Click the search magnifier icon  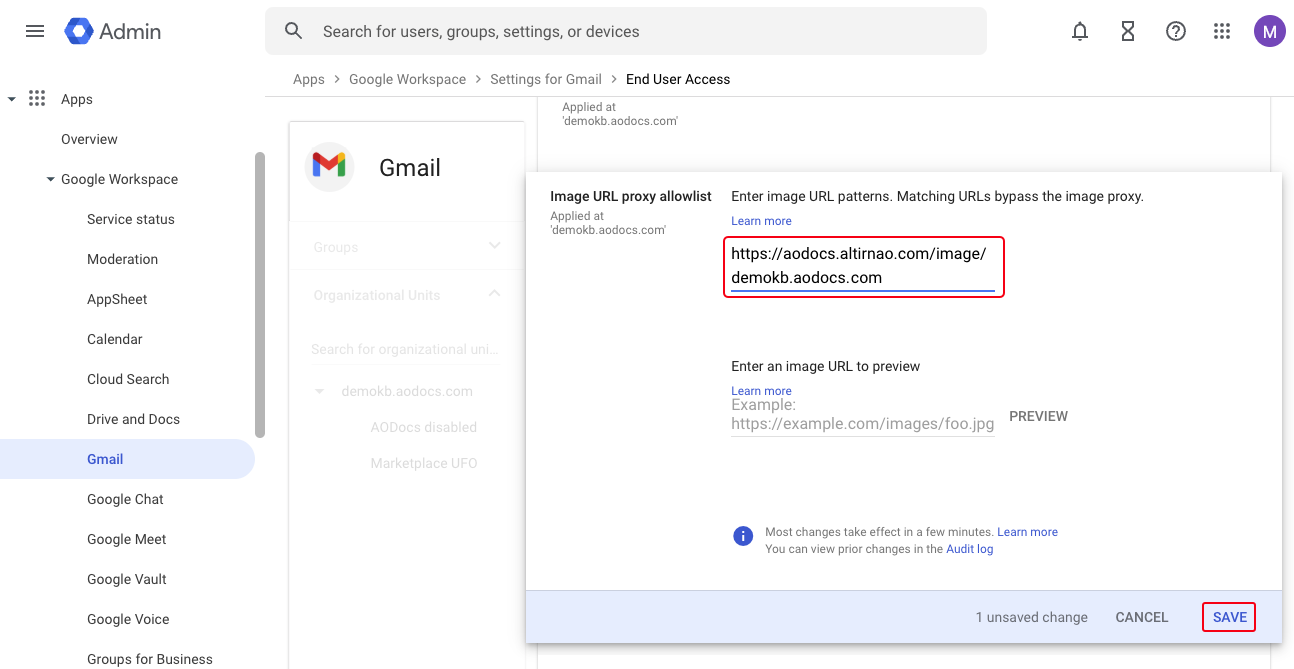pyautogui.click(x=294, y=31)
